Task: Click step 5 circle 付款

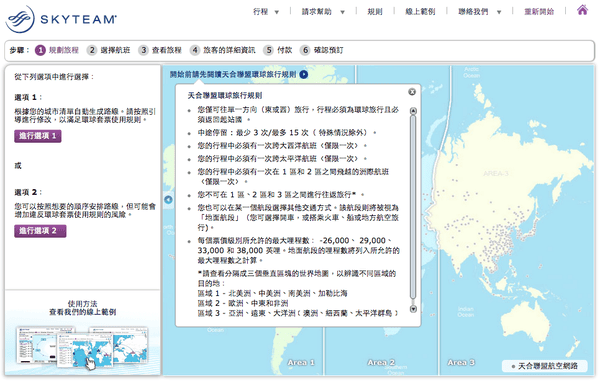Action: tap(269, 50)
